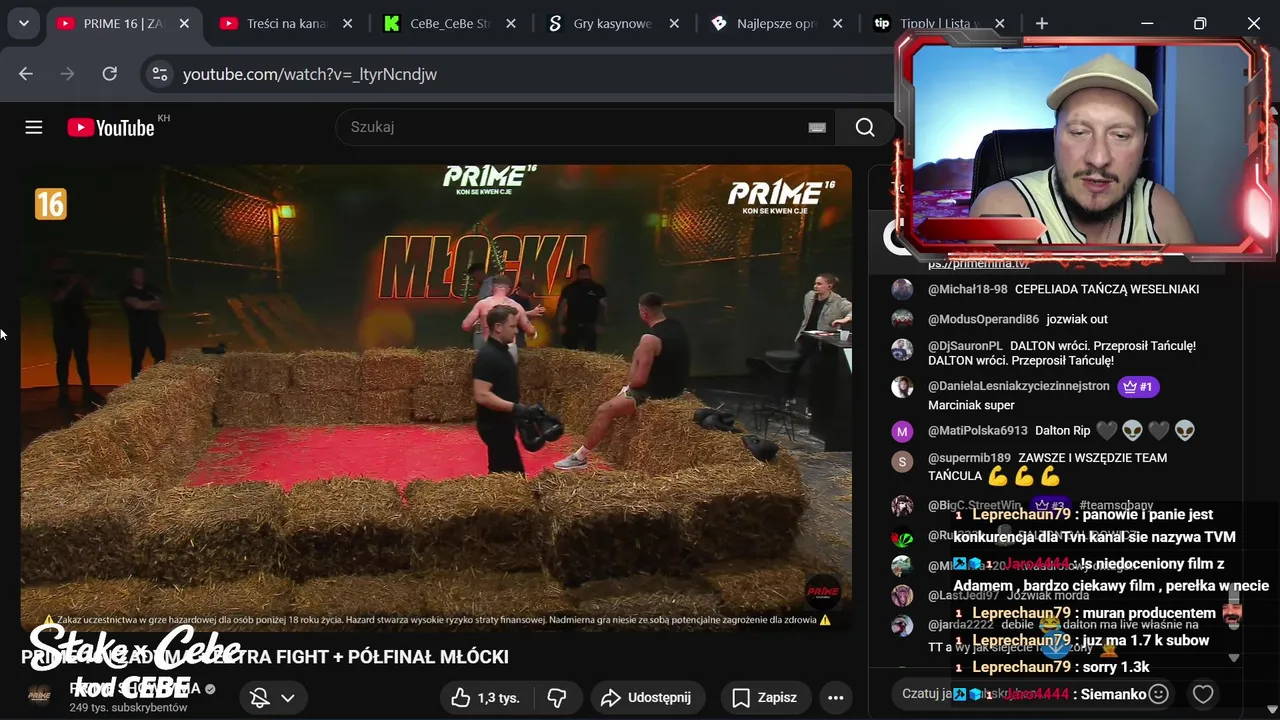Save video with Zapisz button
This screenshot has width=1280, height=720.
pyautogui.click(x=765, y=697)
